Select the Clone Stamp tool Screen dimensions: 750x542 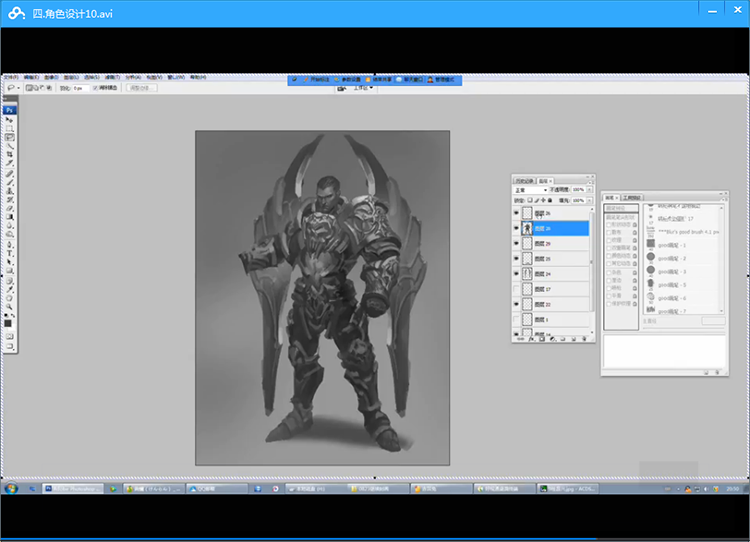9,191
